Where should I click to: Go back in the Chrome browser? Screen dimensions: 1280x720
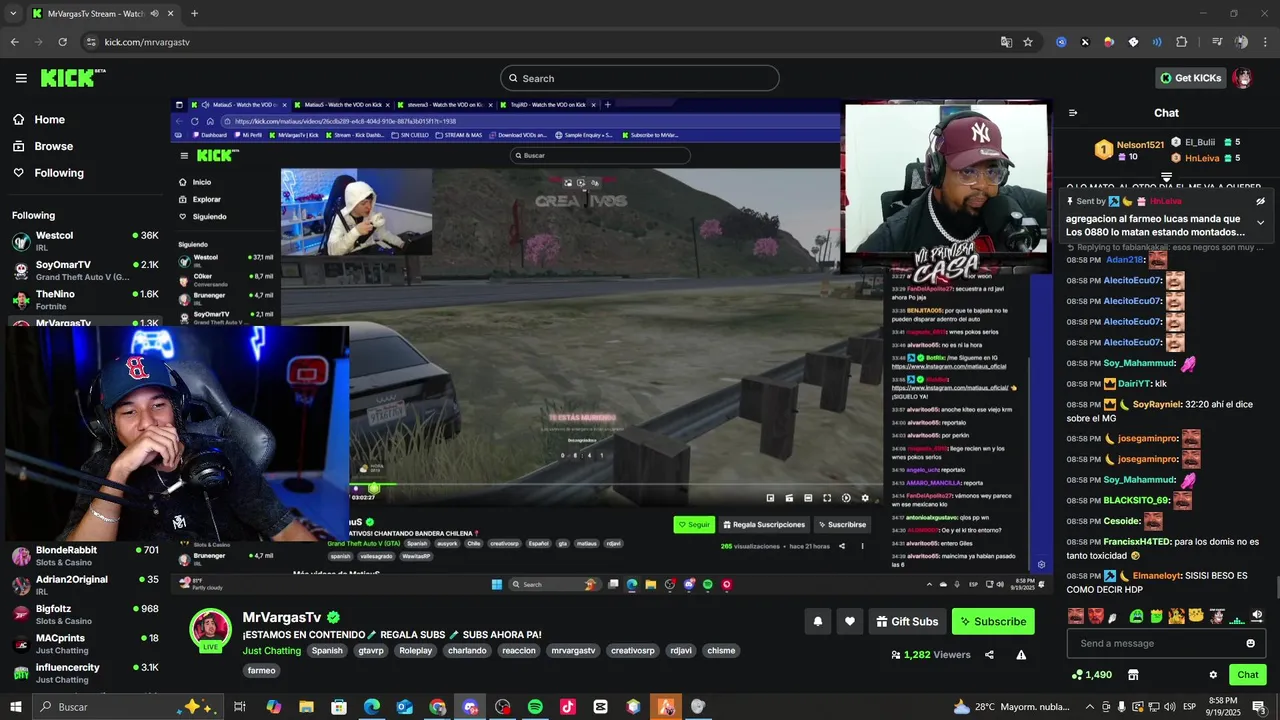(x=14, y=42)
